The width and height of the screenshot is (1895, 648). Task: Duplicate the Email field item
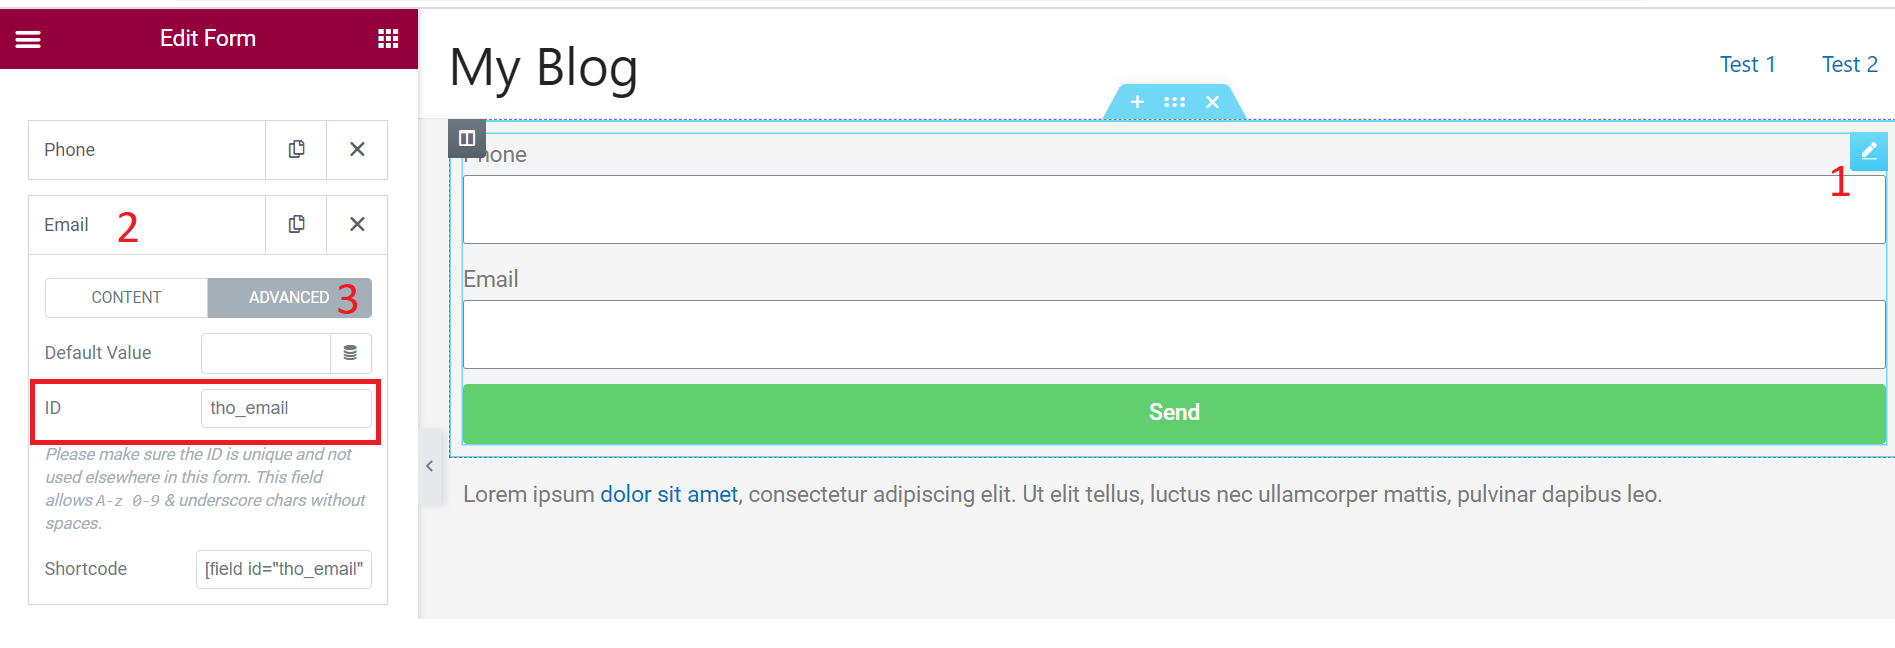296,224
